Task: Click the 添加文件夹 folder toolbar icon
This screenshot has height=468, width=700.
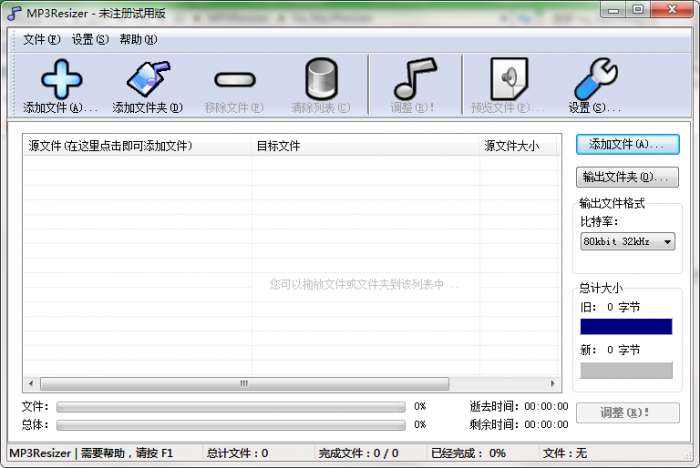Action: pyautogui.click(x=147, y=79)
